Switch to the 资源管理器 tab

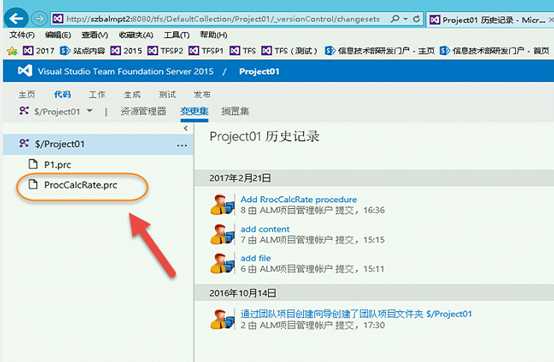[x=143, y=112]
